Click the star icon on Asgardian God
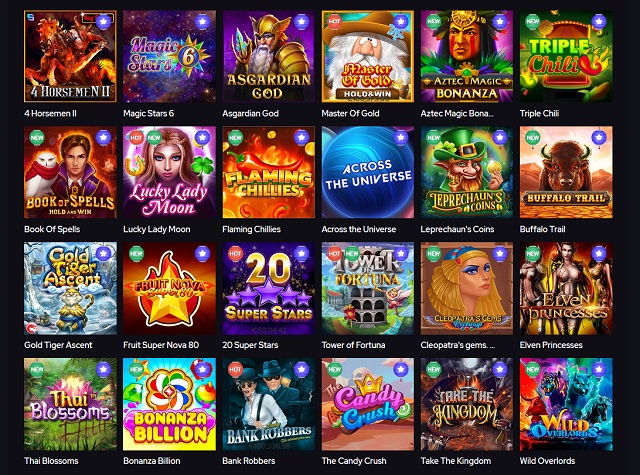 (x=301, y=21)
